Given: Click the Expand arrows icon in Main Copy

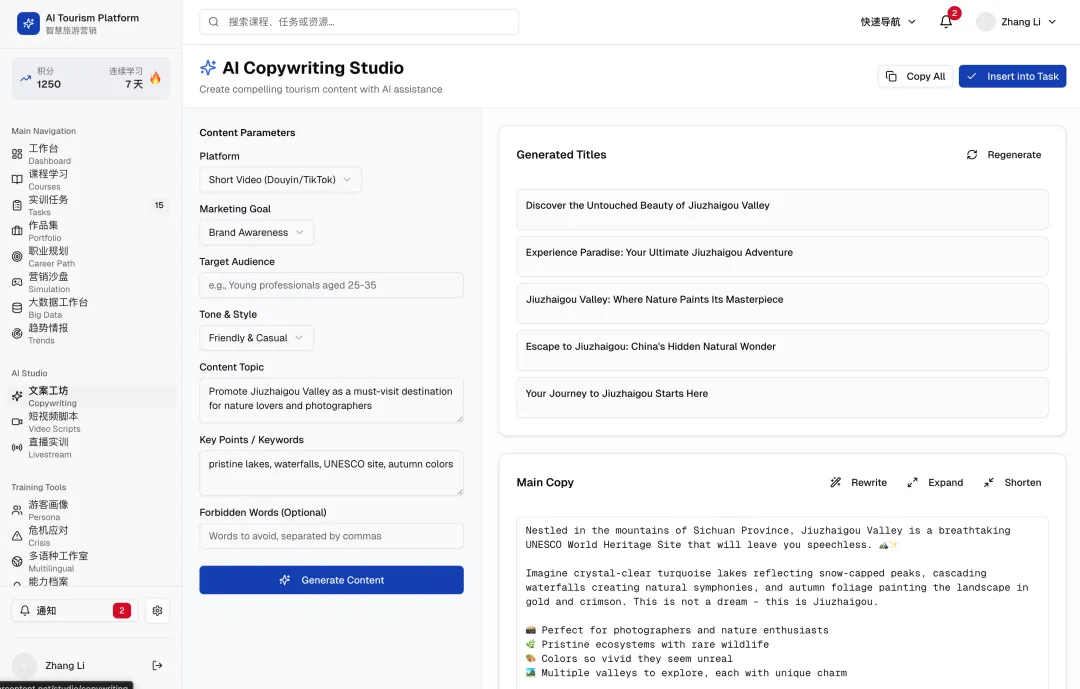Looking at the screenshot, I should coord(913,482).
